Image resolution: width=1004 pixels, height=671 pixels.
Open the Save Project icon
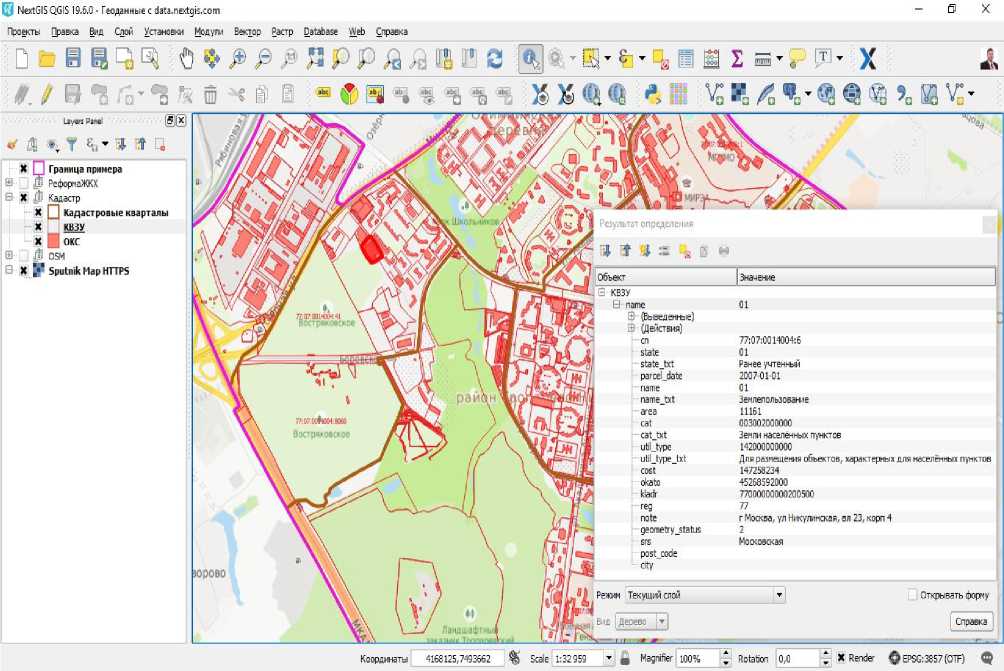72,59
